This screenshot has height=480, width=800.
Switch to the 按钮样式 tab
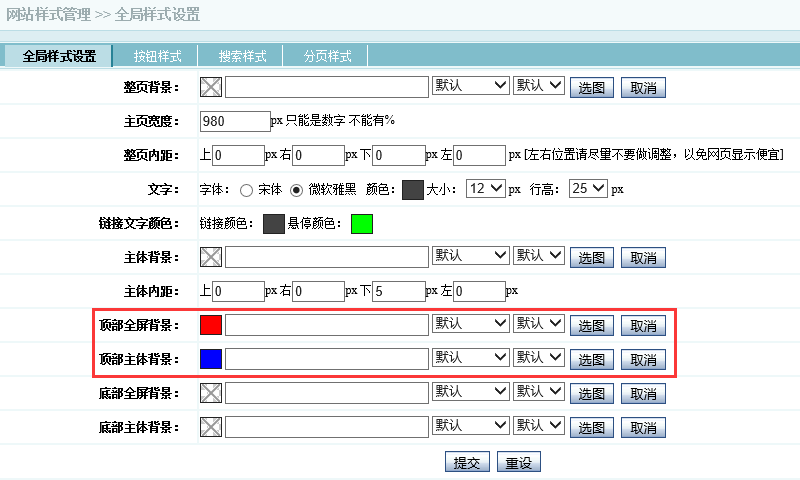(155, 56)
